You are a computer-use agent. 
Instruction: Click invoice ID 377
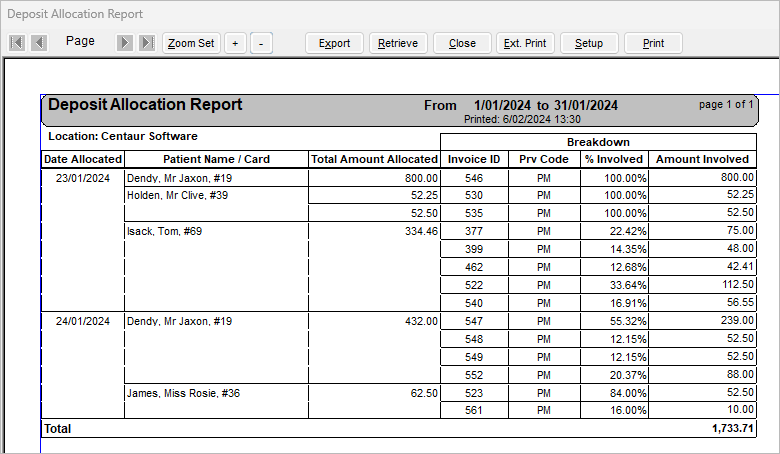click(474, 231)
